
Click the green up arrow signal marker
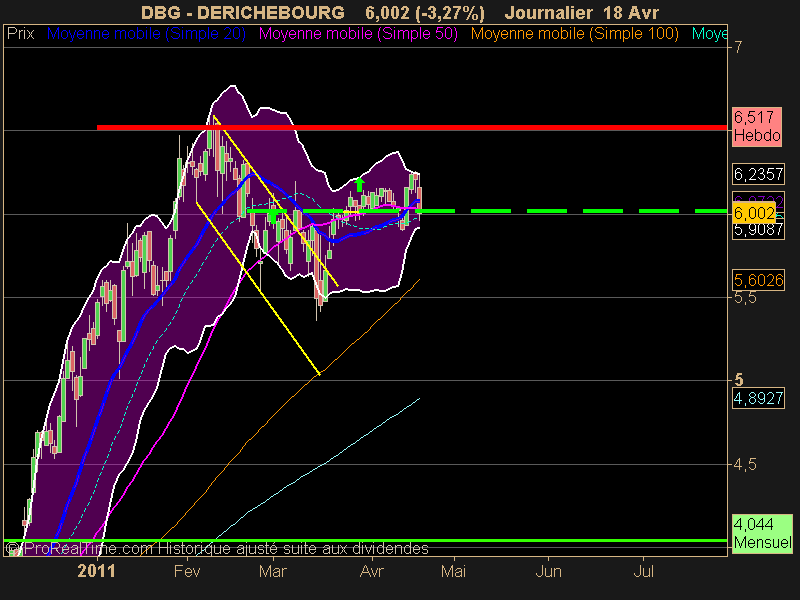pos(360,184)
